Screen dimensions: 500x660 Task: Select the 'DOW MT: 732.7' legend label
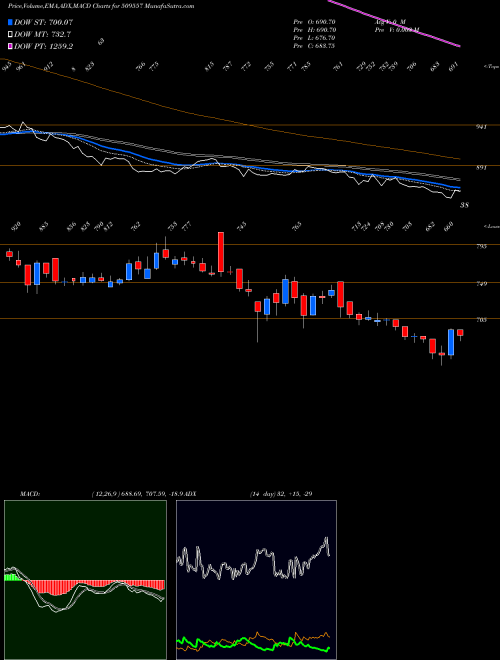[41, 35]
